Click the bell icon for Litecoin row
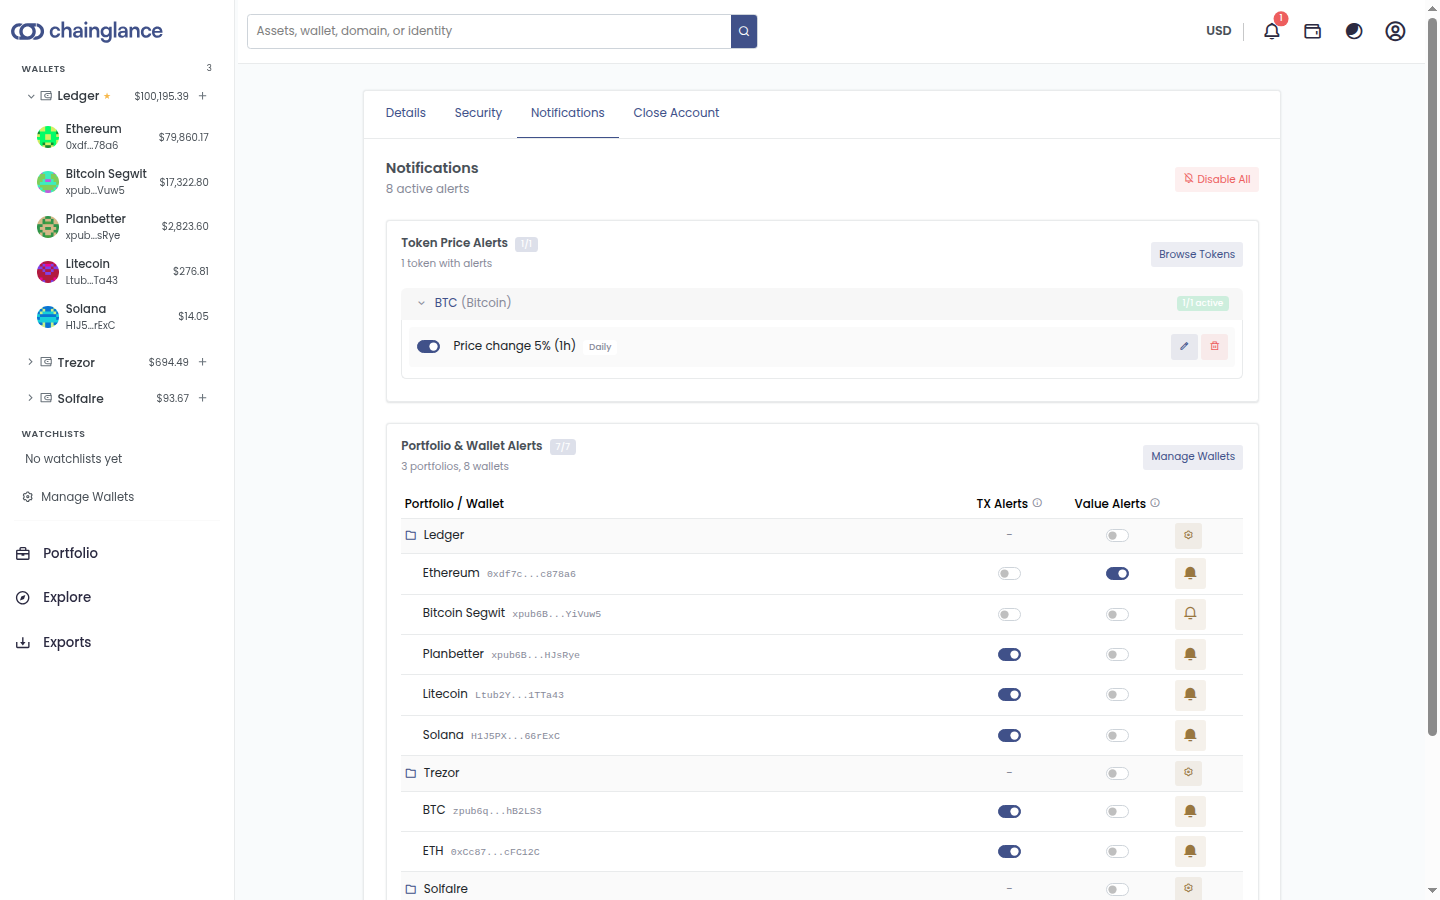 click(1190, 694)
